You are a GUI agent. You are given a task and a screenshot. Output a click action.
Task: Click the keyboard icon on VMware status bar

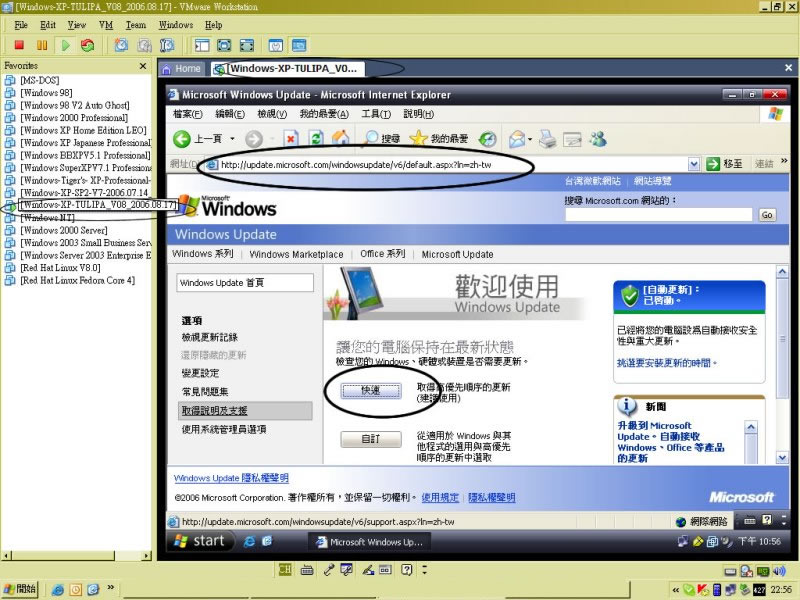(307, 570)
